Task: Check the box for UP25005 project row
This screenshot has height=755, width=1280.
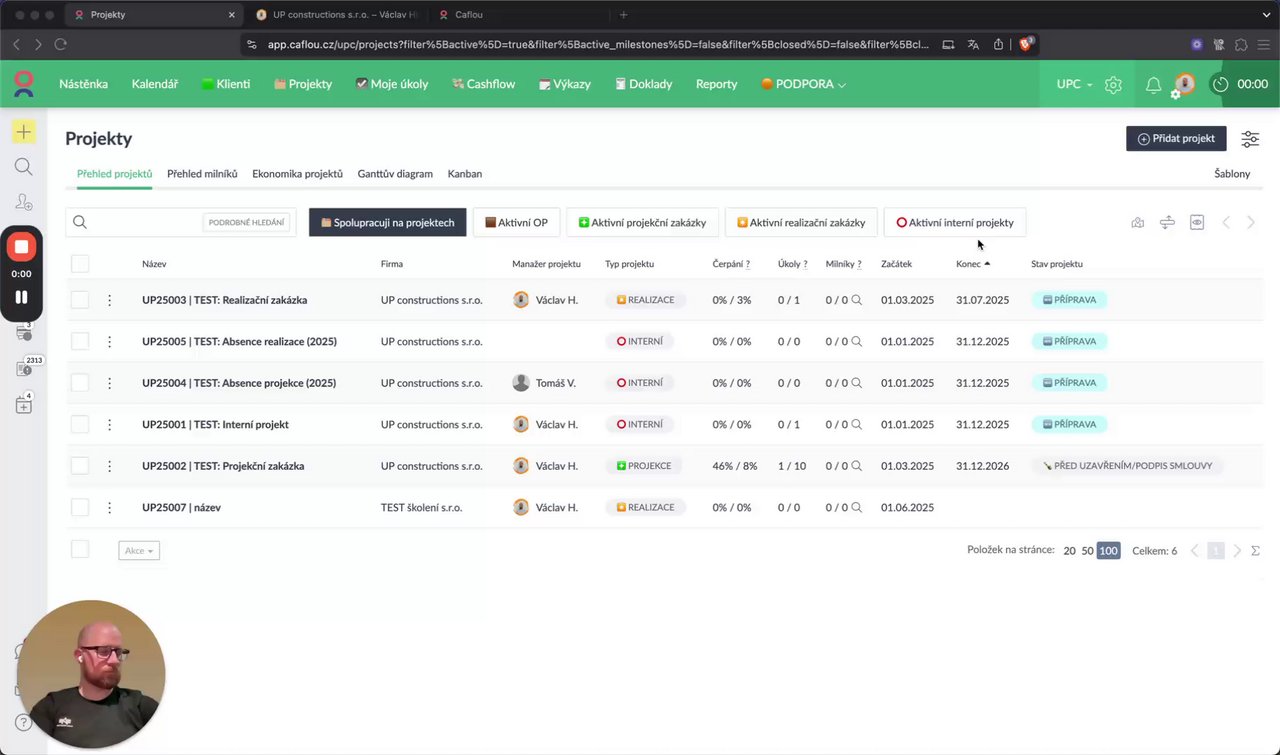Action: point(80,341)
